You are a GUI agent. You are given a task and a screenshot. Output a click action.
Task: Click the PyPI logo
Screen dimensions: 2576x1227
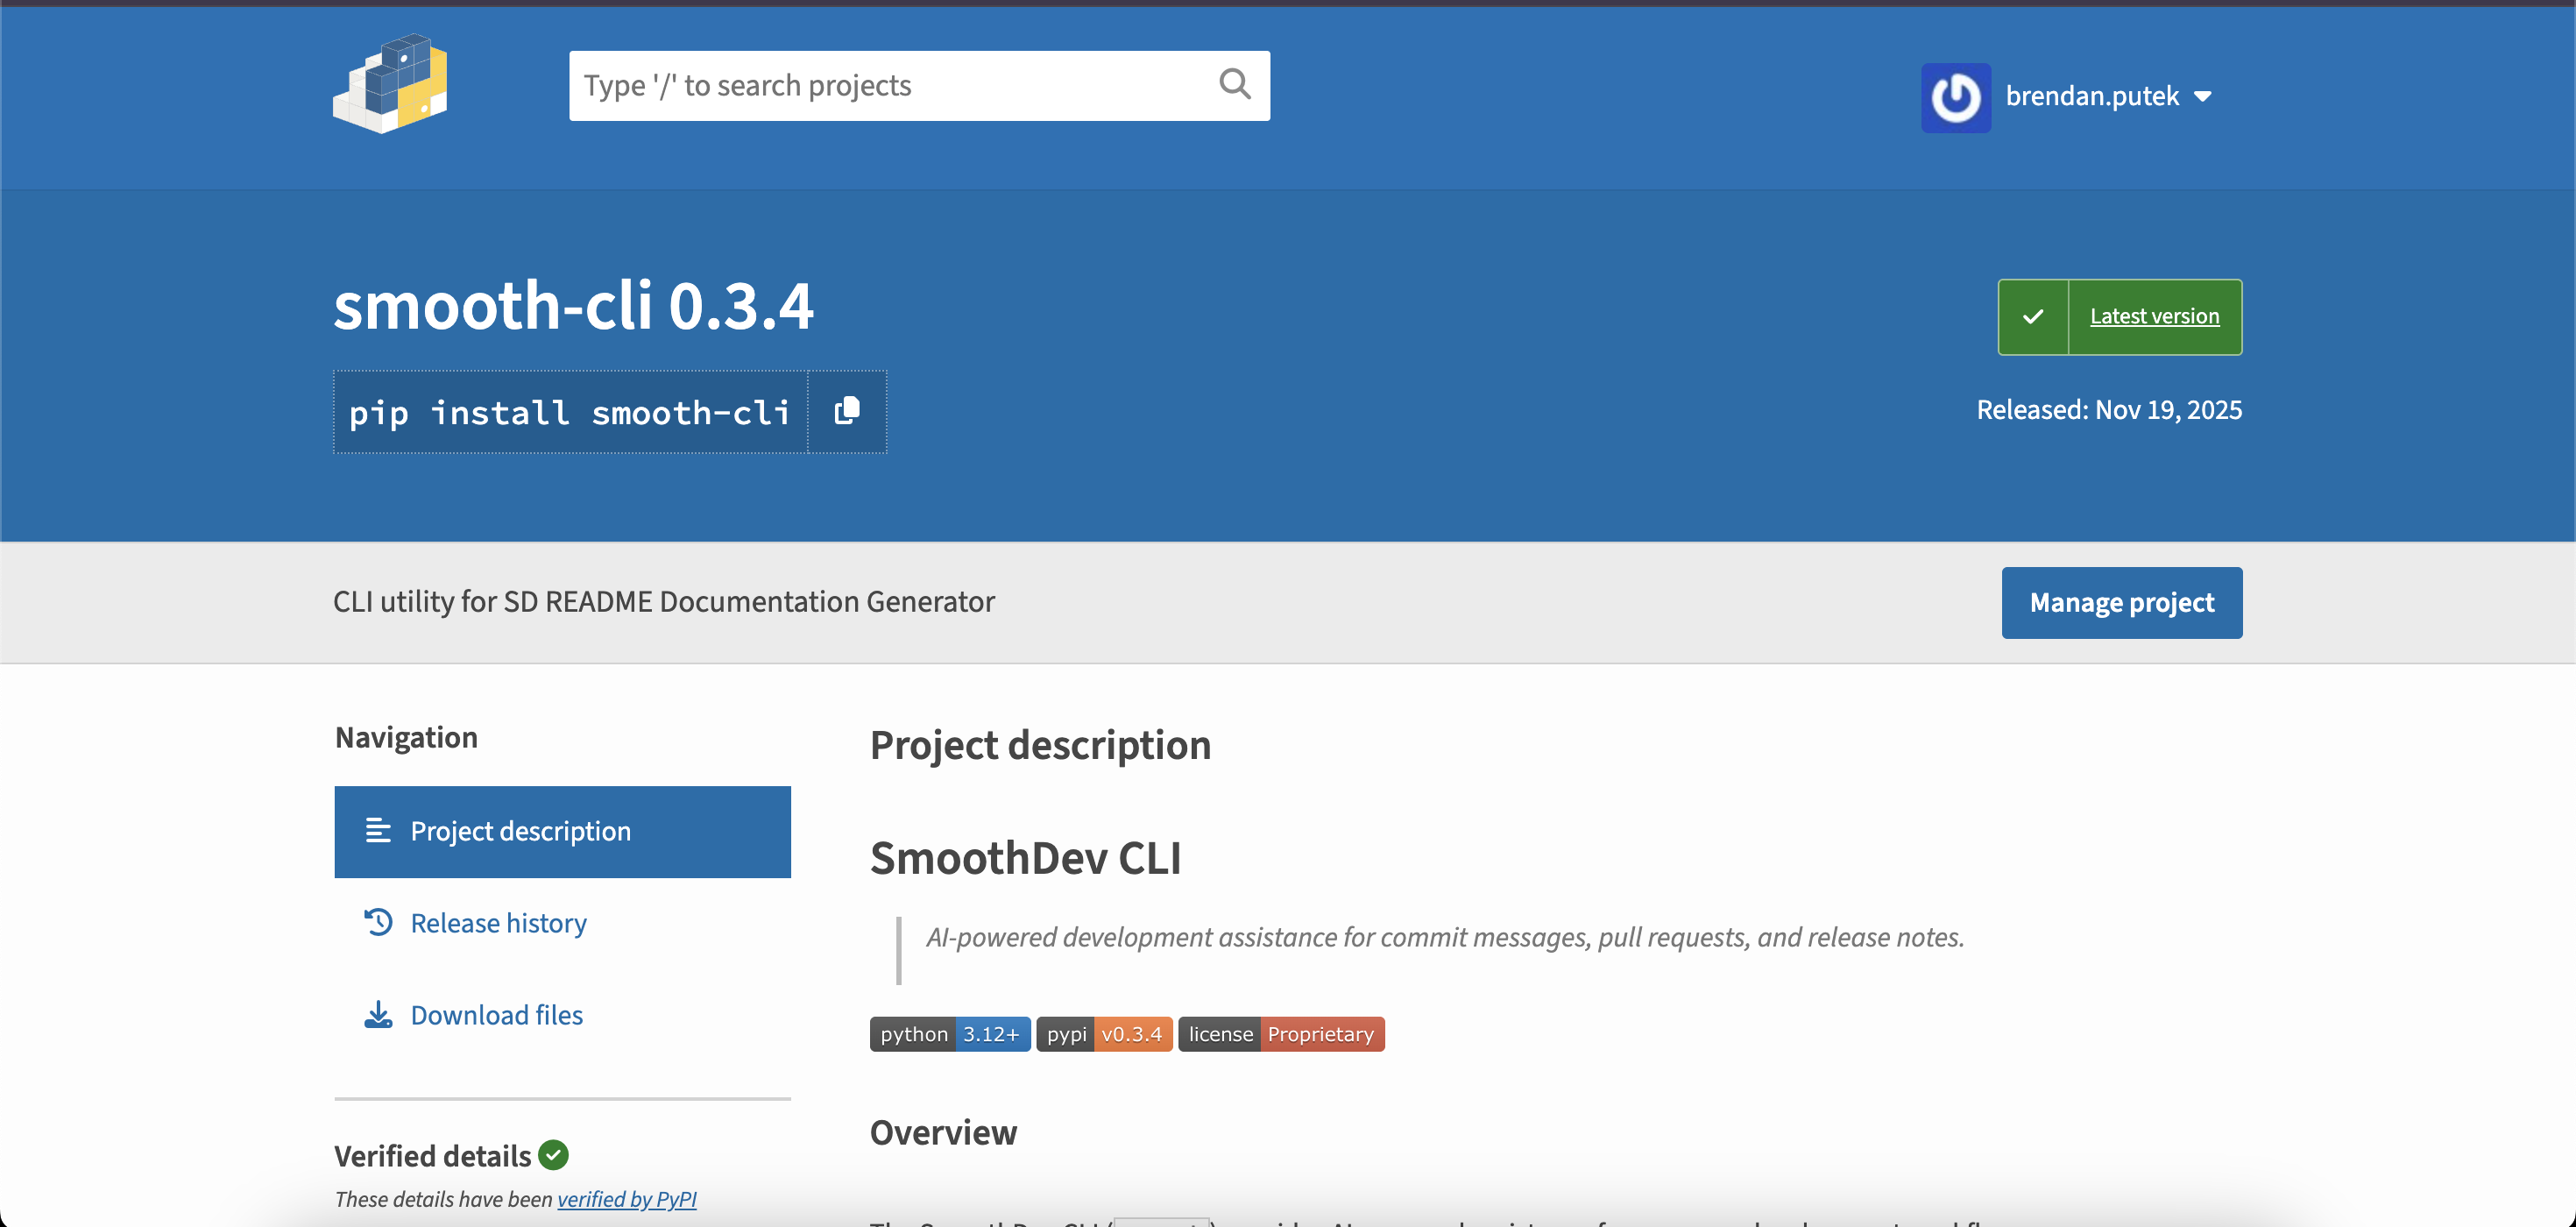pyautogui.click(x=390, y=85)
